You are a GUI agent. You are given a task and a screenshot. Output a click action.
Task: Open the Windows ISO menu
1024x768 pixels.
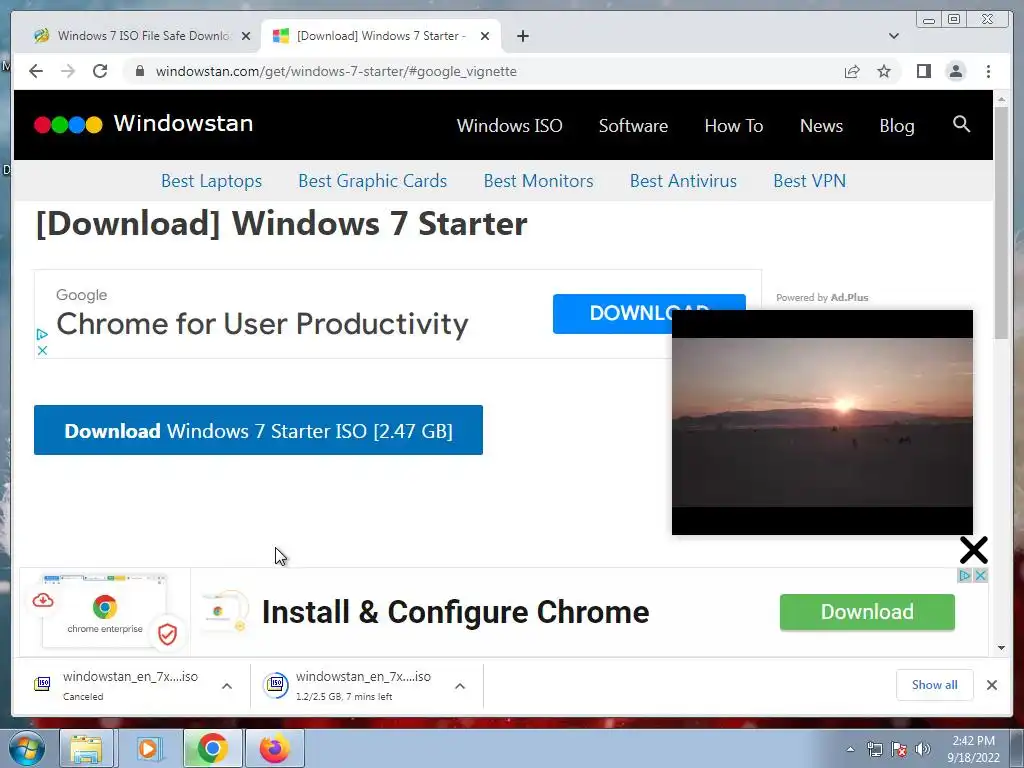tap(509, 125)
